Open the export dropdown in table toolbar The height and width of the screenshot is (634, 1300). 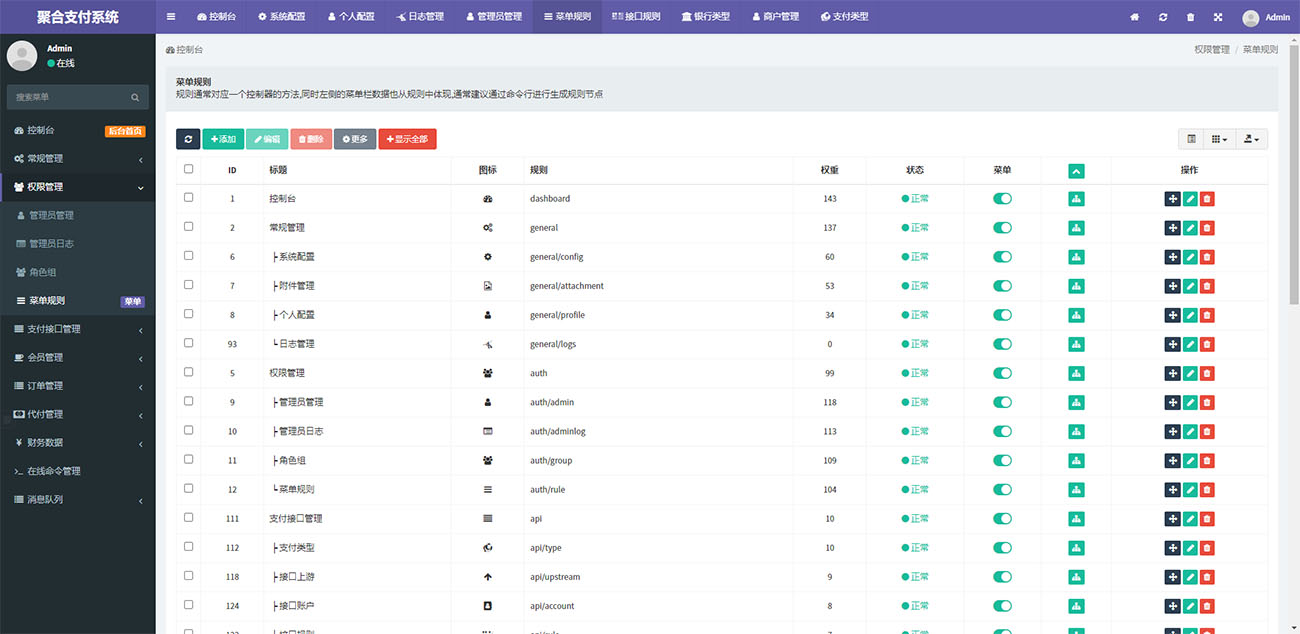click(1251, 139)
